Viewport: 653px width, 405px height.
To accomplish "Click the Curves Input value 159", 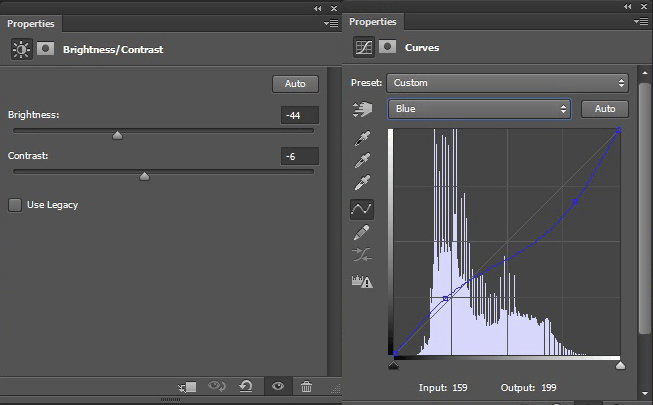I will [460, 388].
